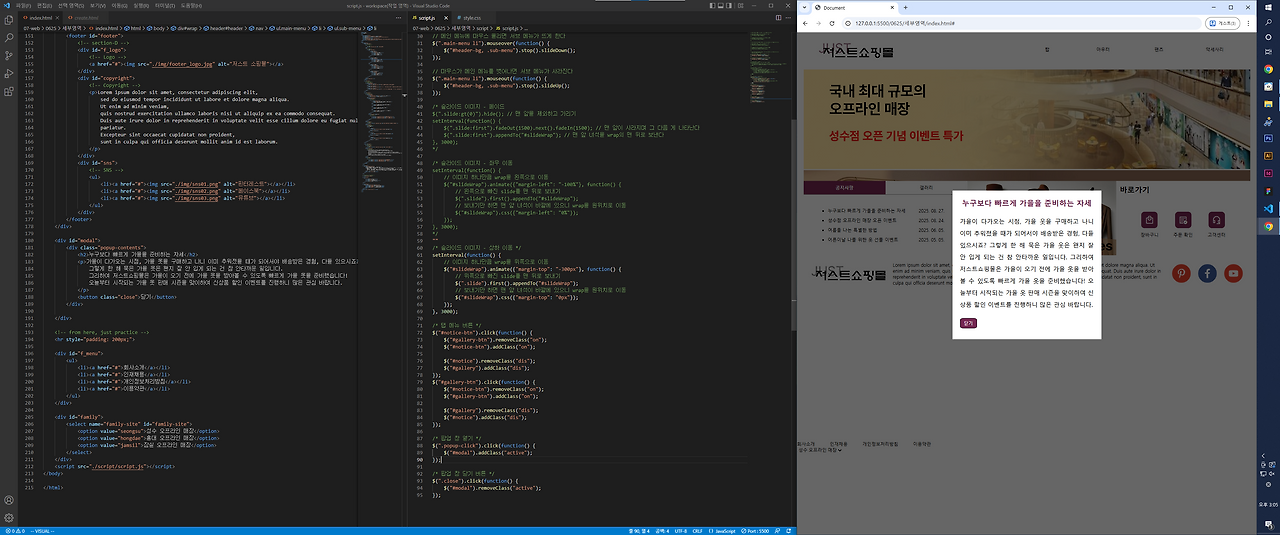Click the 닫기 close button in popup
Viewport: 1280px width, 535px height.
point(968,323)
